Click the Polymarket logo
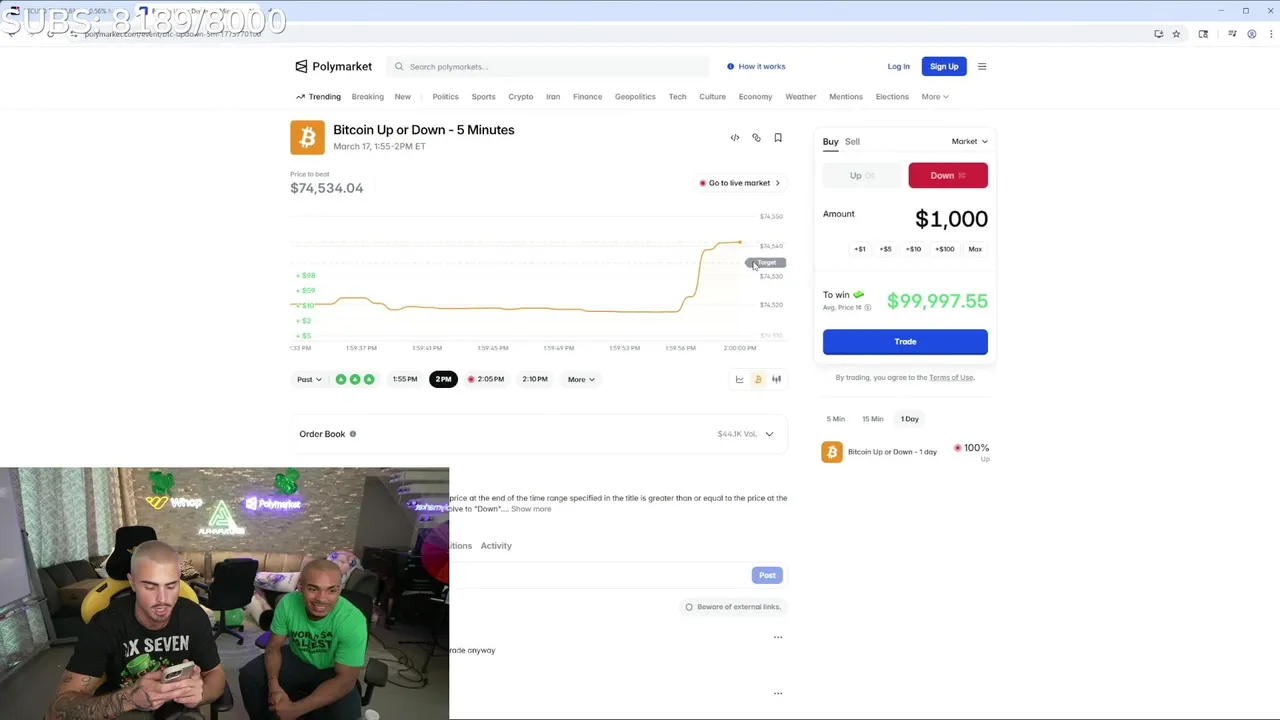 (x=333, y=66)
